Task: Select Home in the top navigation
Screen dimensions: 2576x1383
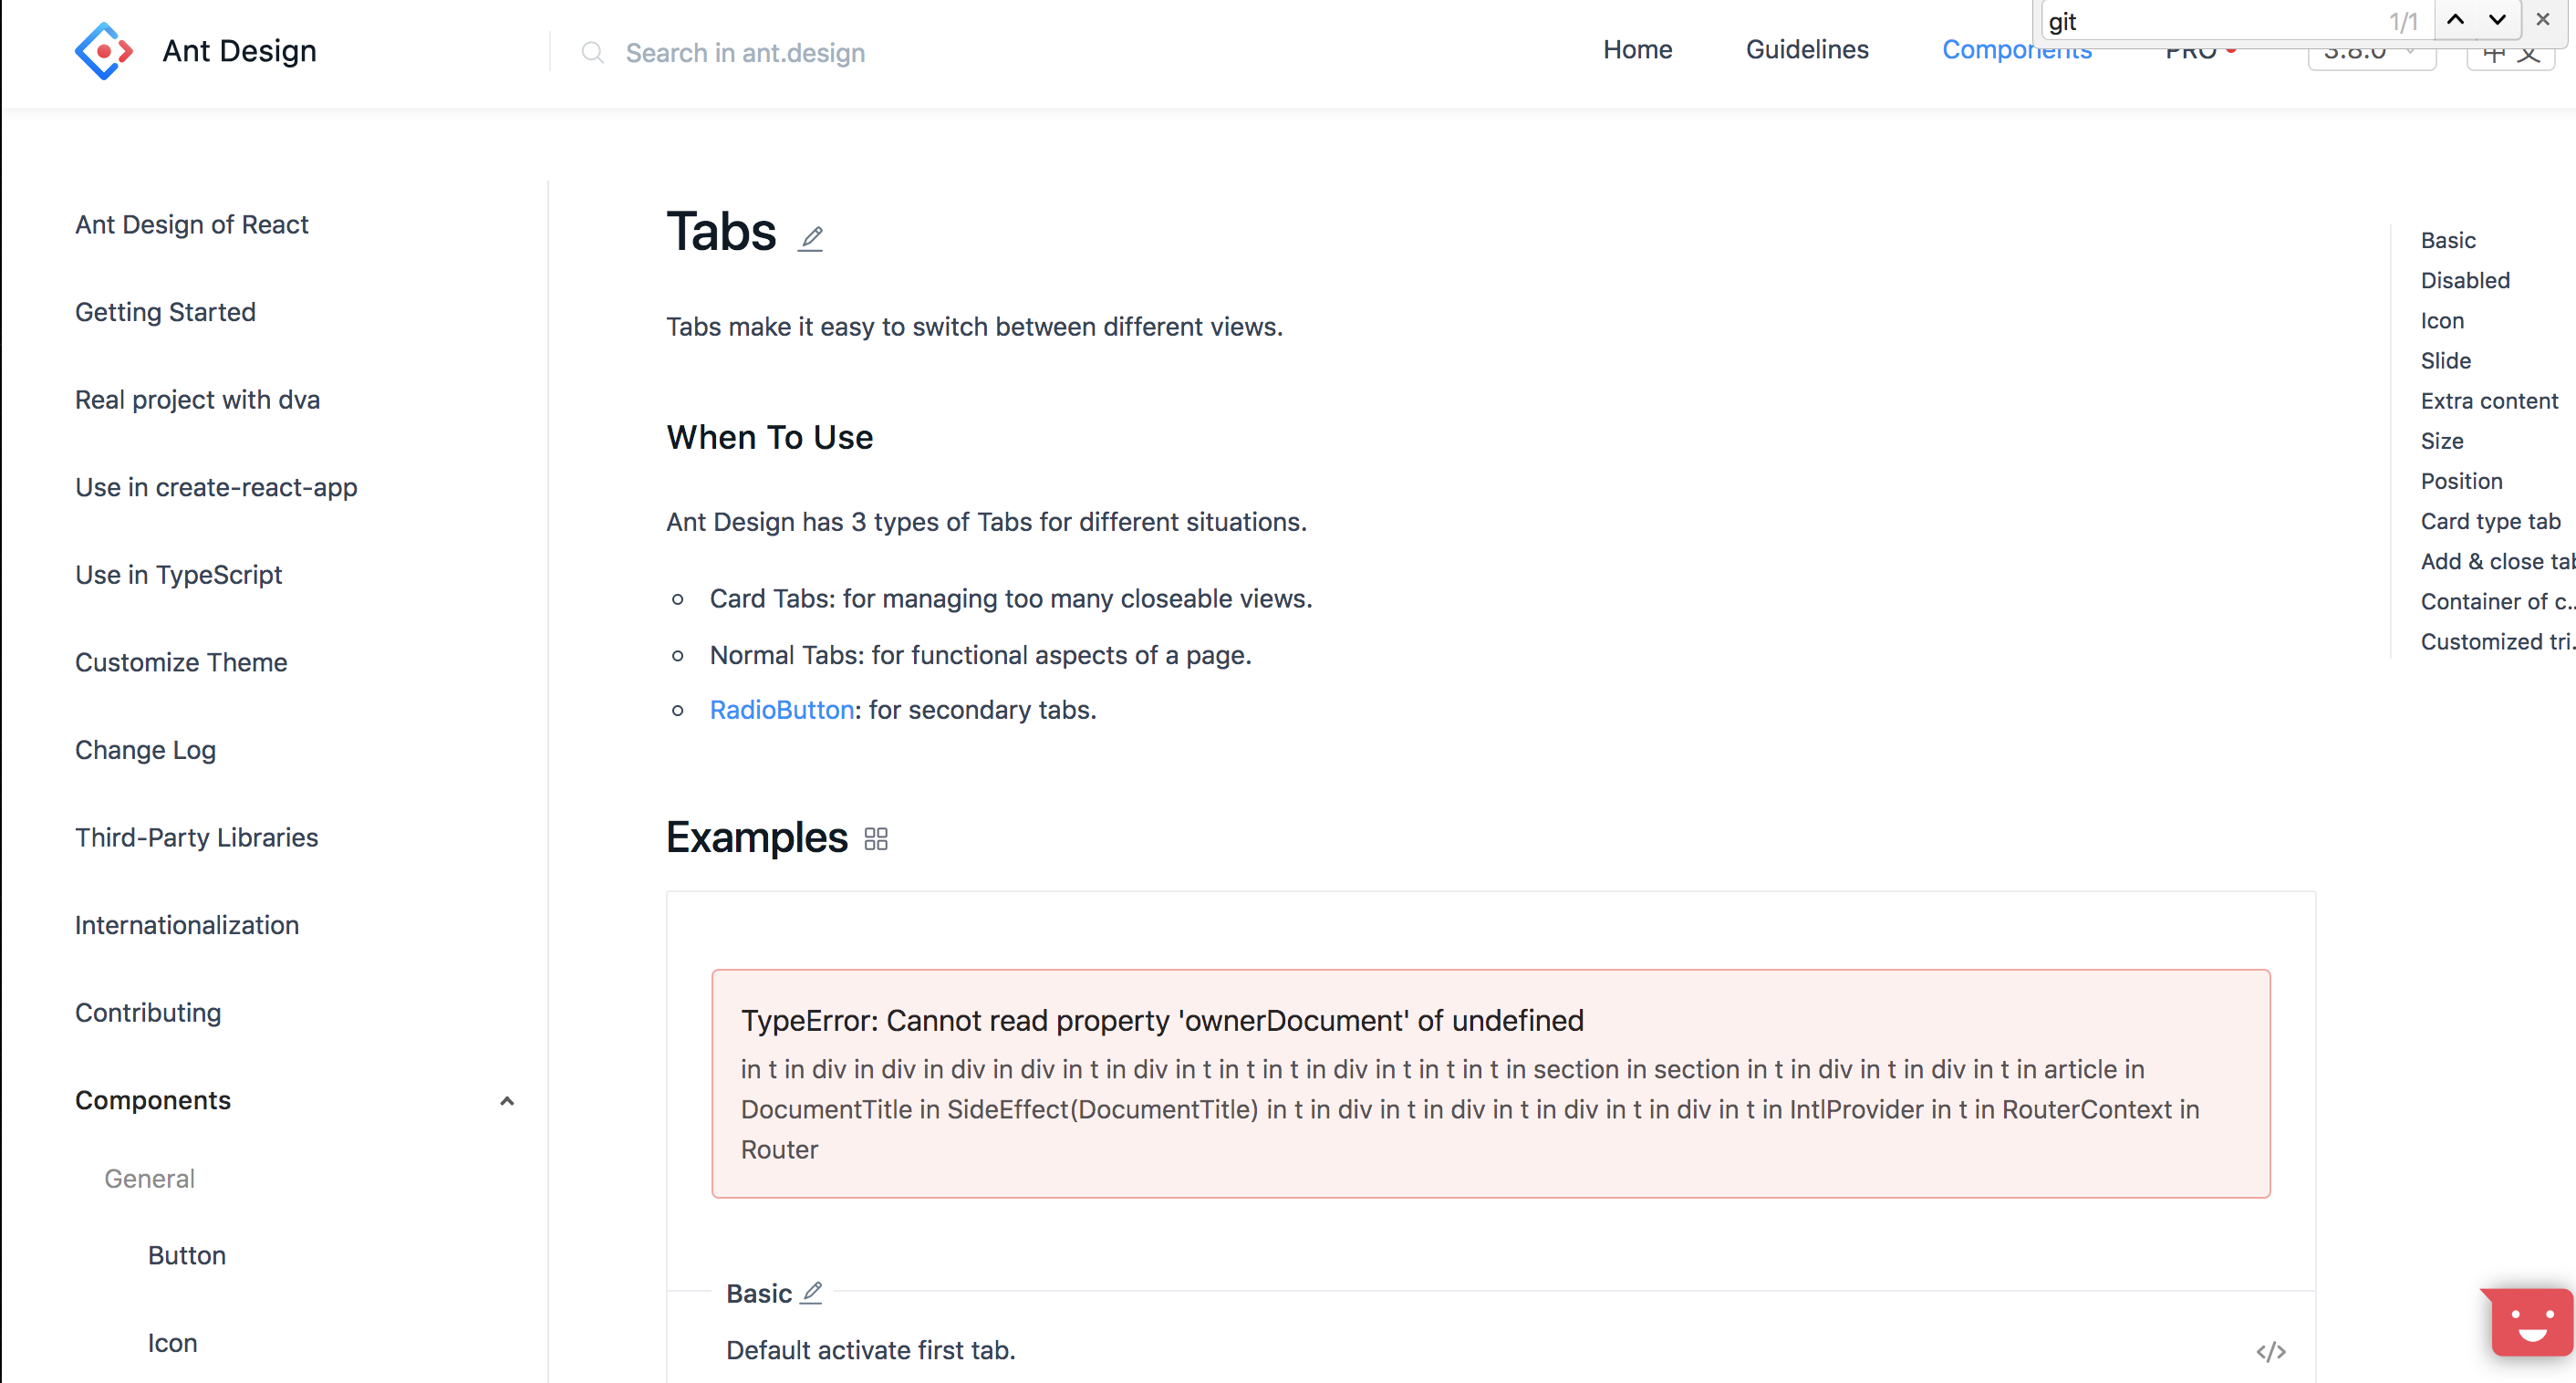Action: [1637, 49]
